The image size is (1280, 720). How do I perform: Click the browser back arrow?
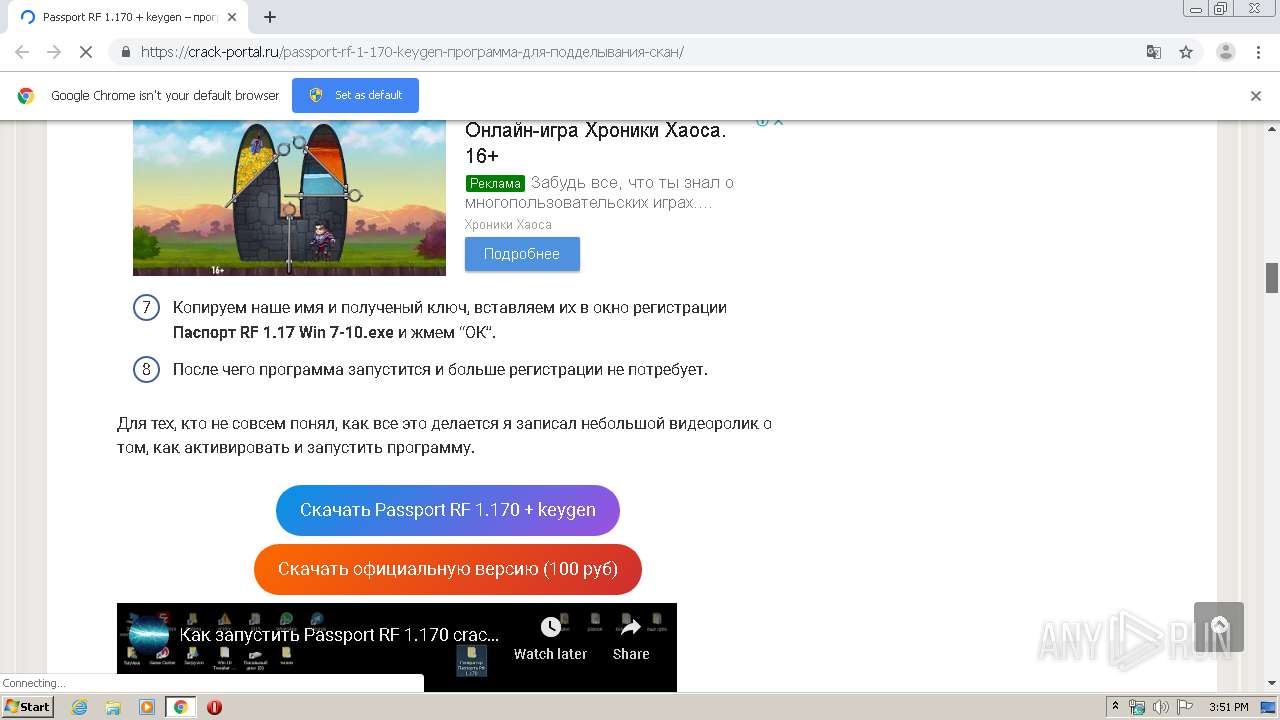pyautogui.click(x=22, y=52)
